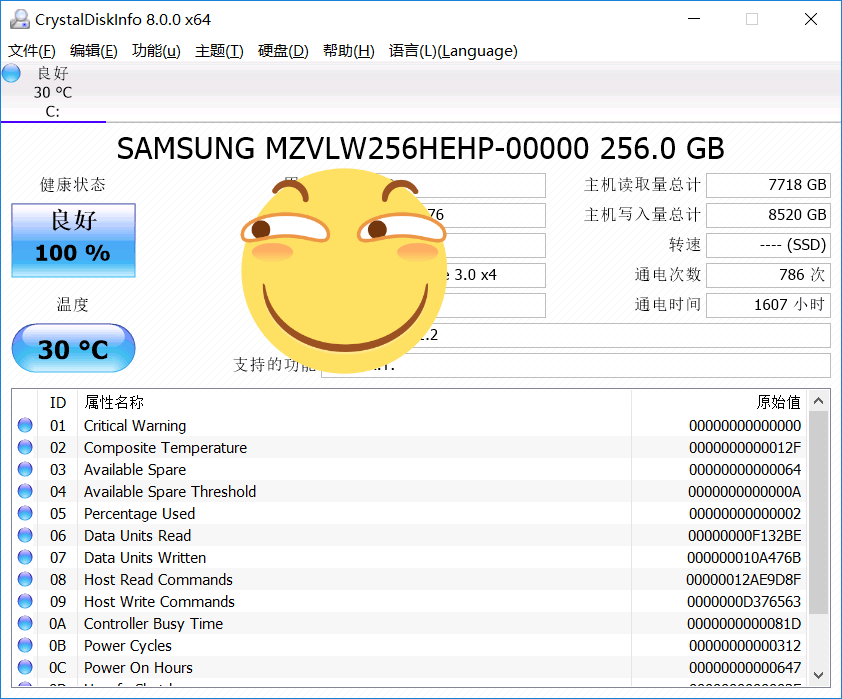This screenshot has width=842, height=699.
Task: Click the status orb for Power On Hours
Action: [25, 667]
